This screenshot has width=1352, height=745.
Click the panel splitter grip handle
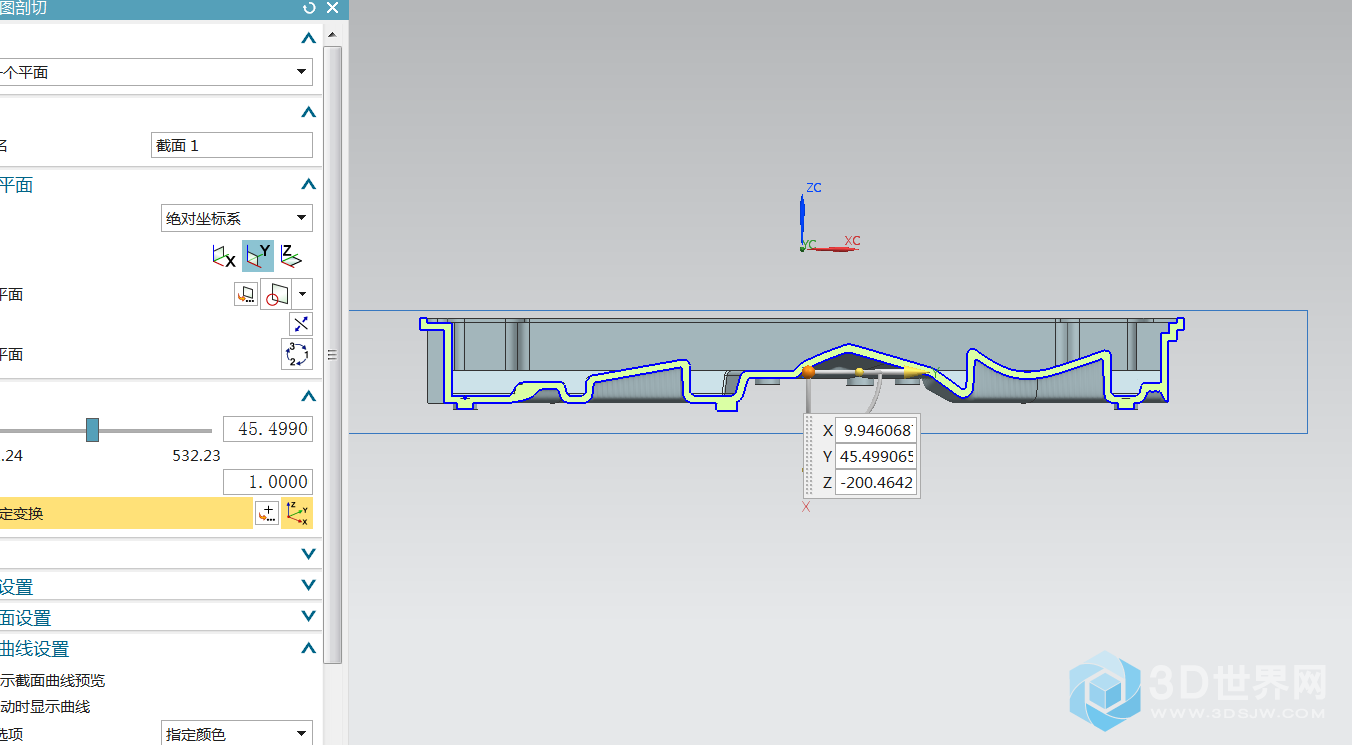pyautogui.click(x=332, y=354)
